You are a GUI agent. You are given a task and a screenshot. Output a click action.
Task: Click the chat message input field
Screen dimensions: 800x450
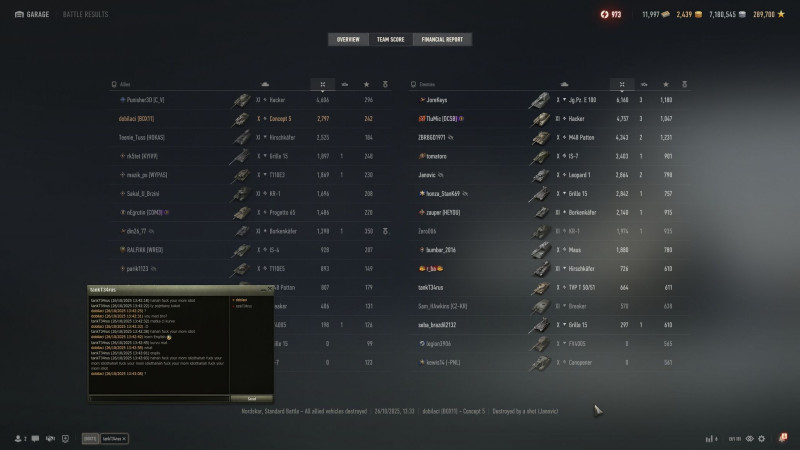click(x=159, y=398)
